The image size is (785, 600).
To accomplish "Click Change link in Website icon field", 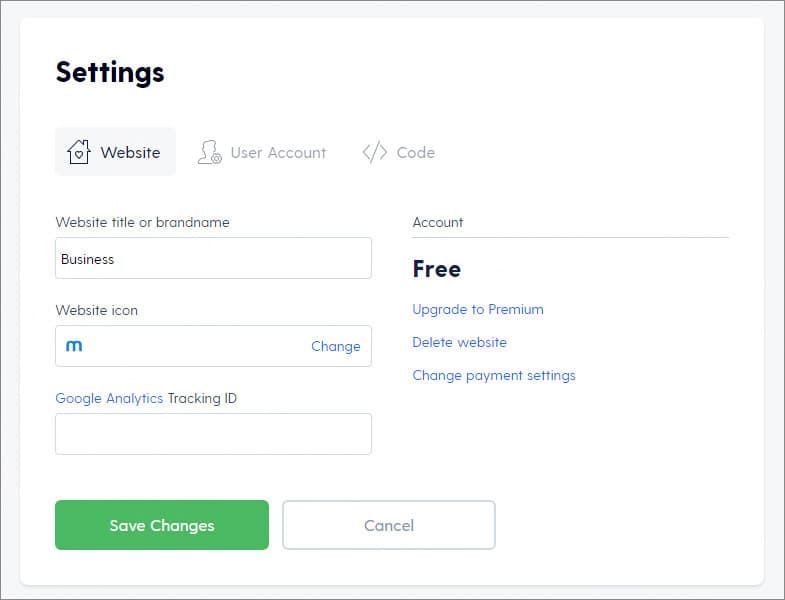I will point(335,346).
